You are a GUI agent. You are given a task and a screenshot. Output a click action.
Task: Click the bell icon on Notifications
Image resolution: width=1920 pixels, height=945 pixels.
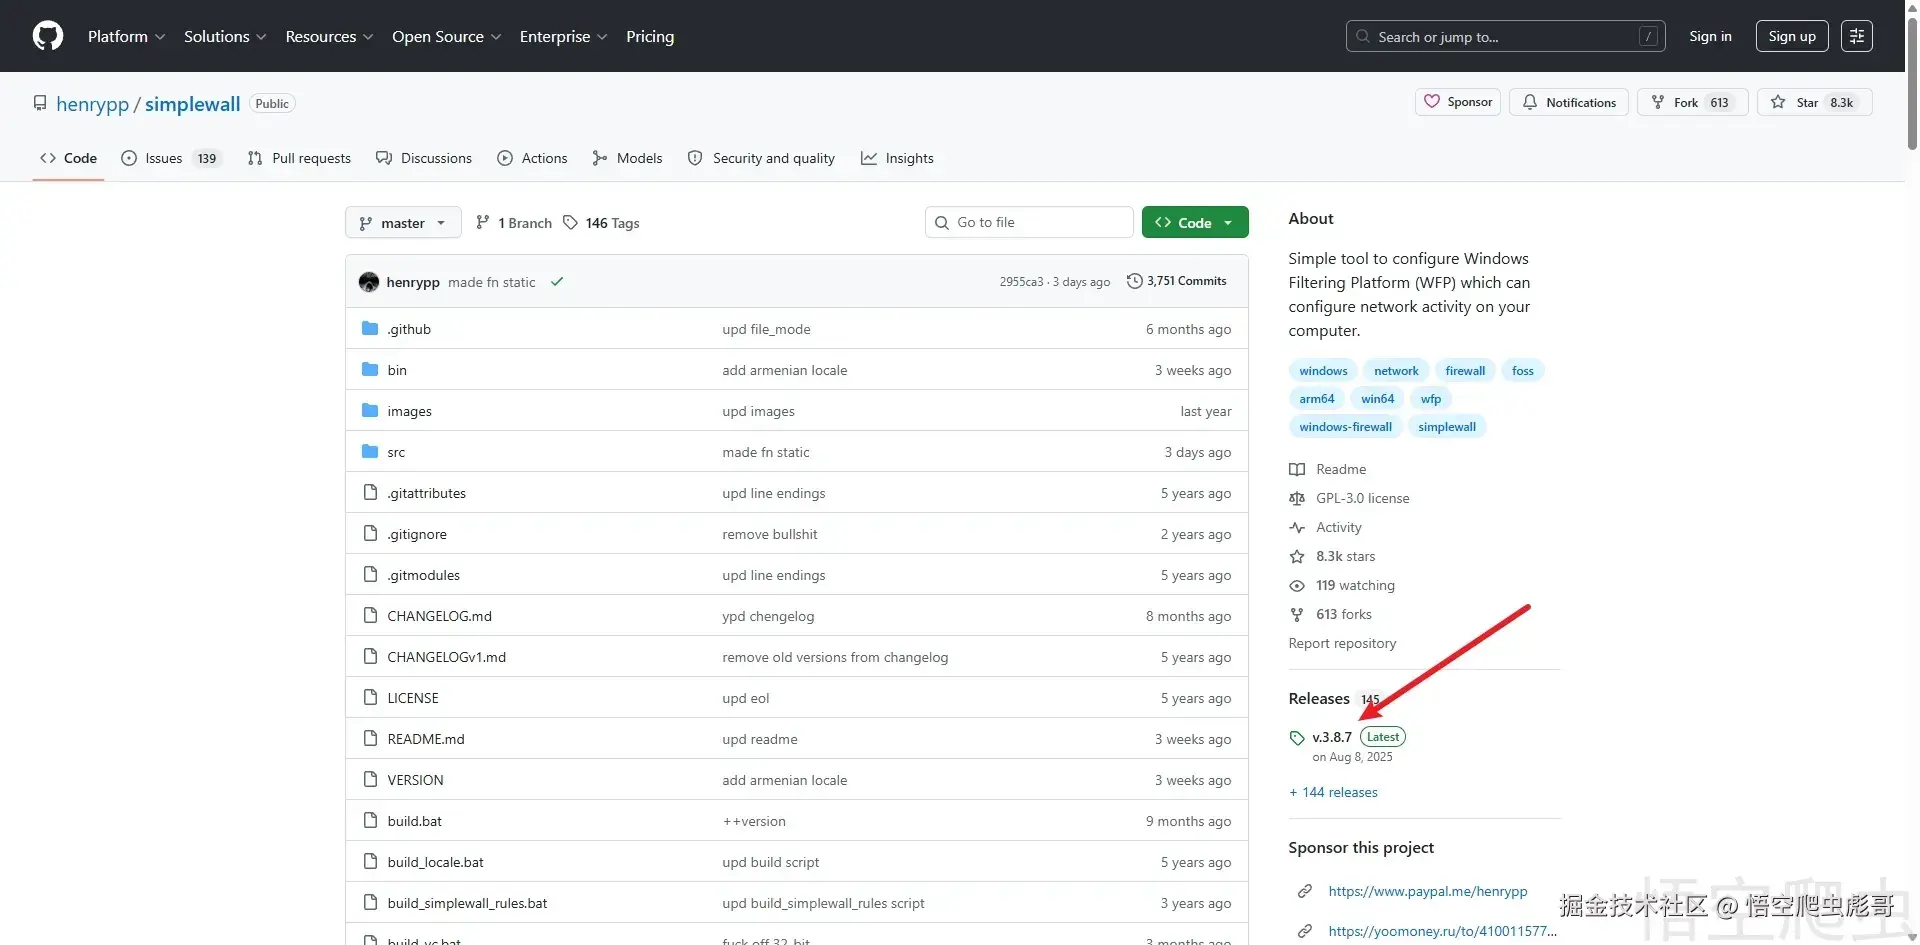1530,102
